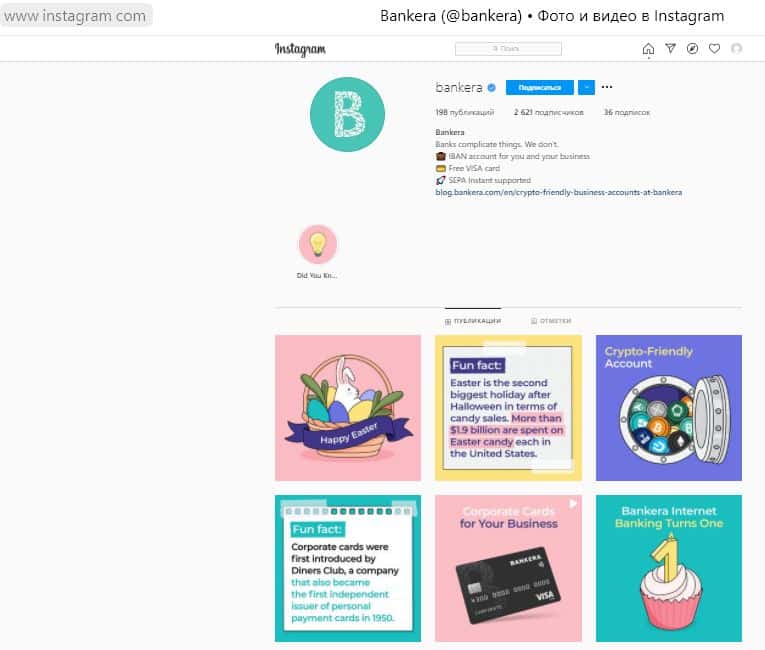
Task: Open your profile avatar icon
Action: [x=736, y=48]
